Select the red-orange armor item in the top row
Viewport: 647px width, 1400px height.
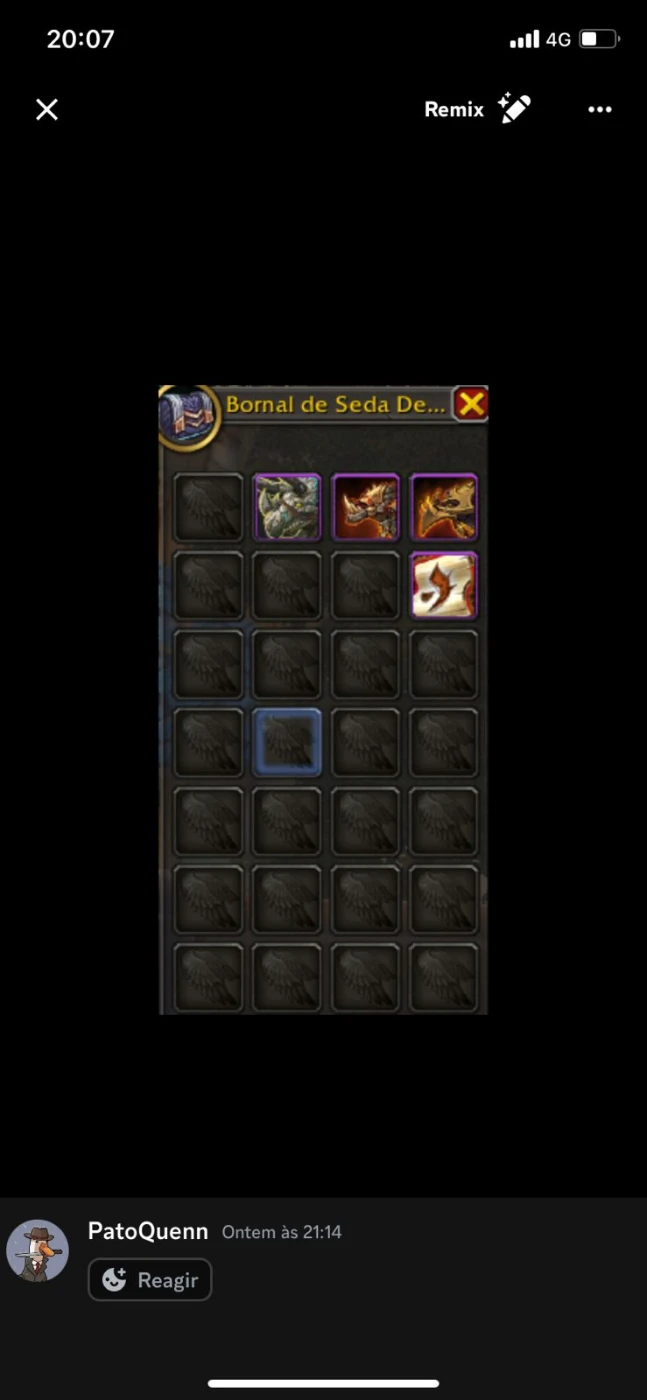pos(365,507)
